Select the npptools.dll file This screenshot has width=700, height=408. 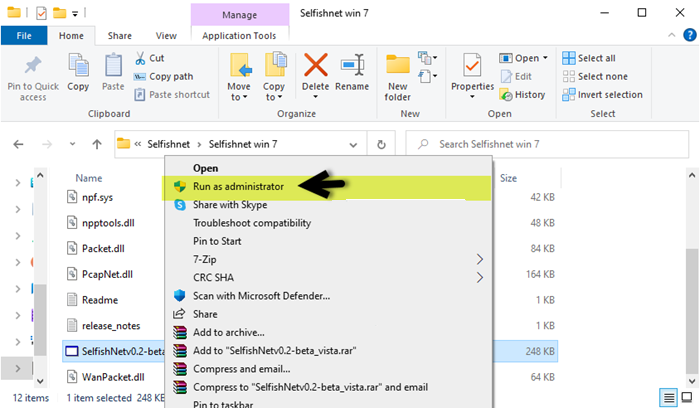tap(108, 223)
